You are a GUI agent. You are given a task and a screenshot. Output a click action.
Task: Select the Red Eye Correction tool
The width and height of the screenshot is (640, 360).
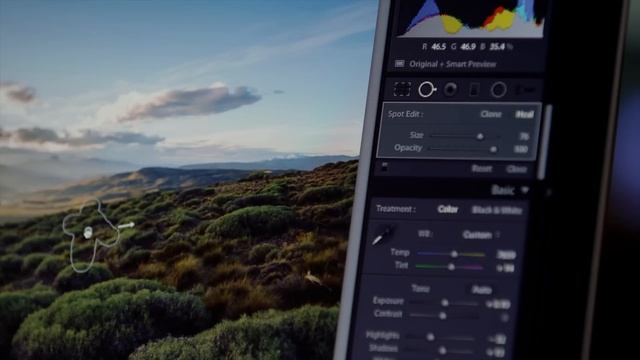pos(451,89)
